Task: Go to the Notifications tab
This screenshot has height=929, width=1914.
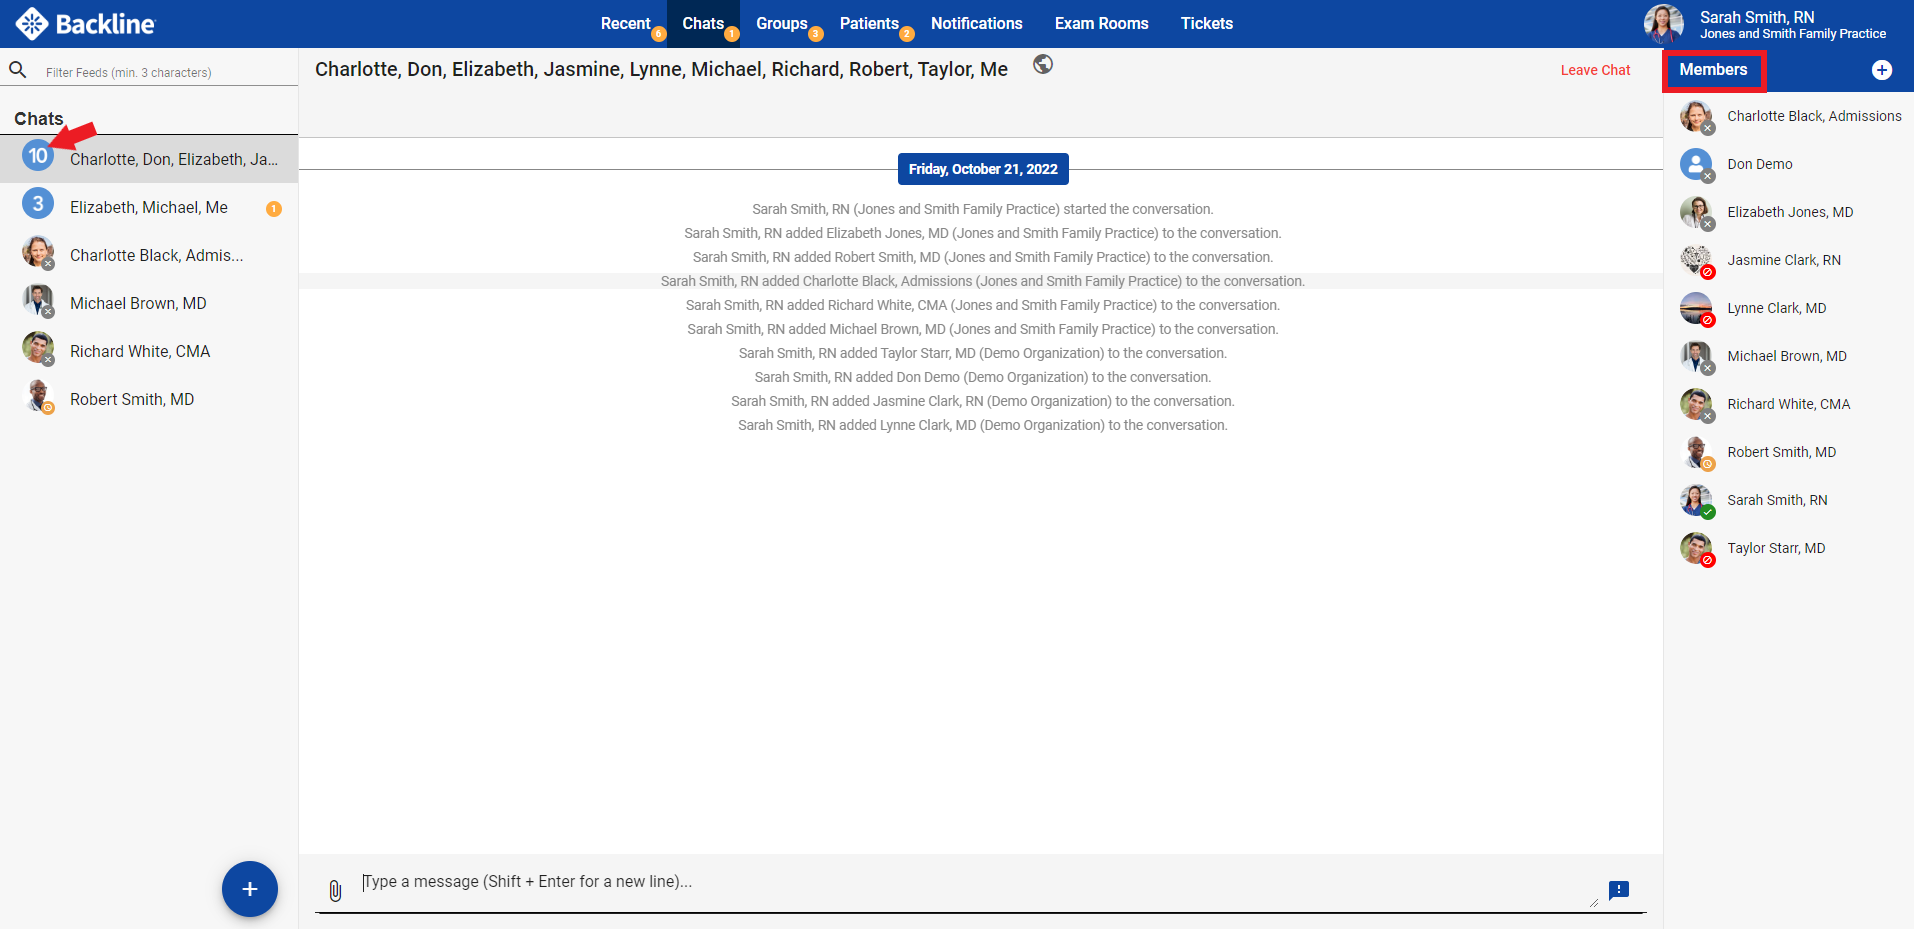Action: (976, 24)
